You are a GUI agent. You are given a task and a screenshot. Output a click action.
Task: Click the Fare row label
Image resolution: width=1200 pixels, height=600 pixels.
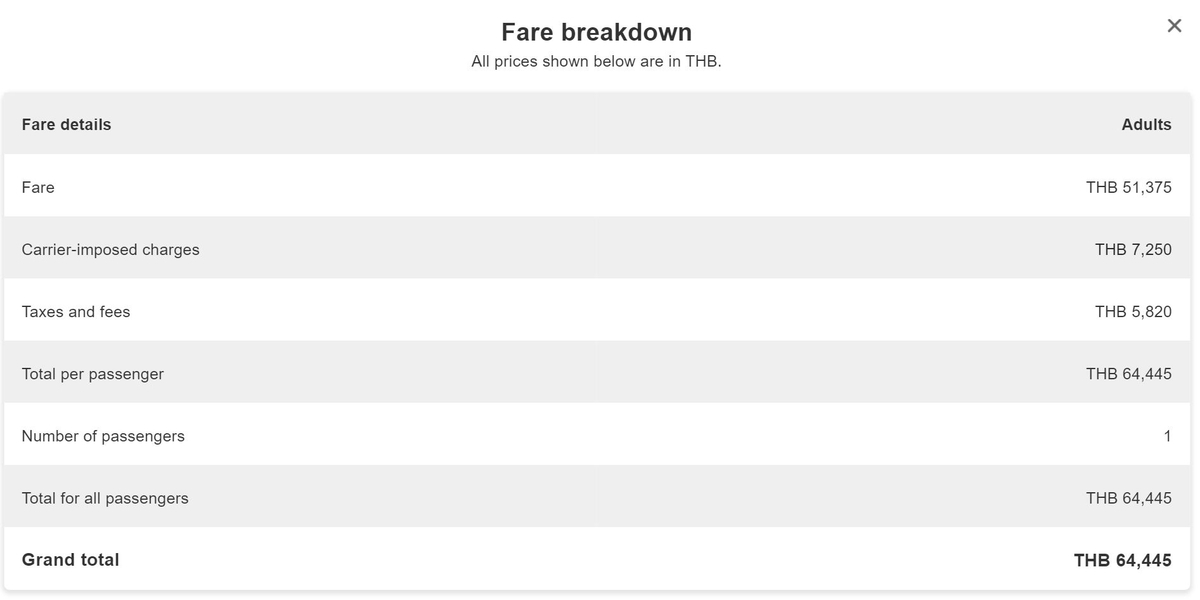[x=38, y=187]
